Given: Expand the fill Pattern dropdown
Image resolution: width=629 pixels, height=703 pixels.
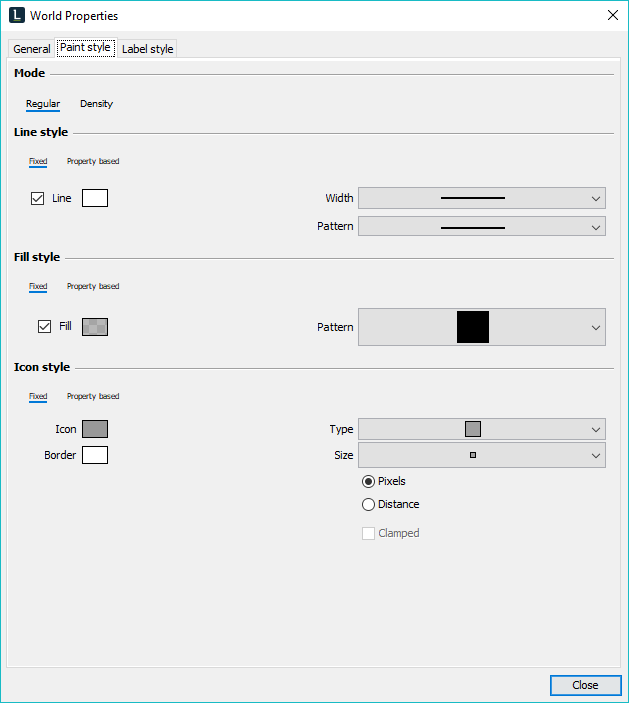Looking at the screenshot, I should (481, 327).
